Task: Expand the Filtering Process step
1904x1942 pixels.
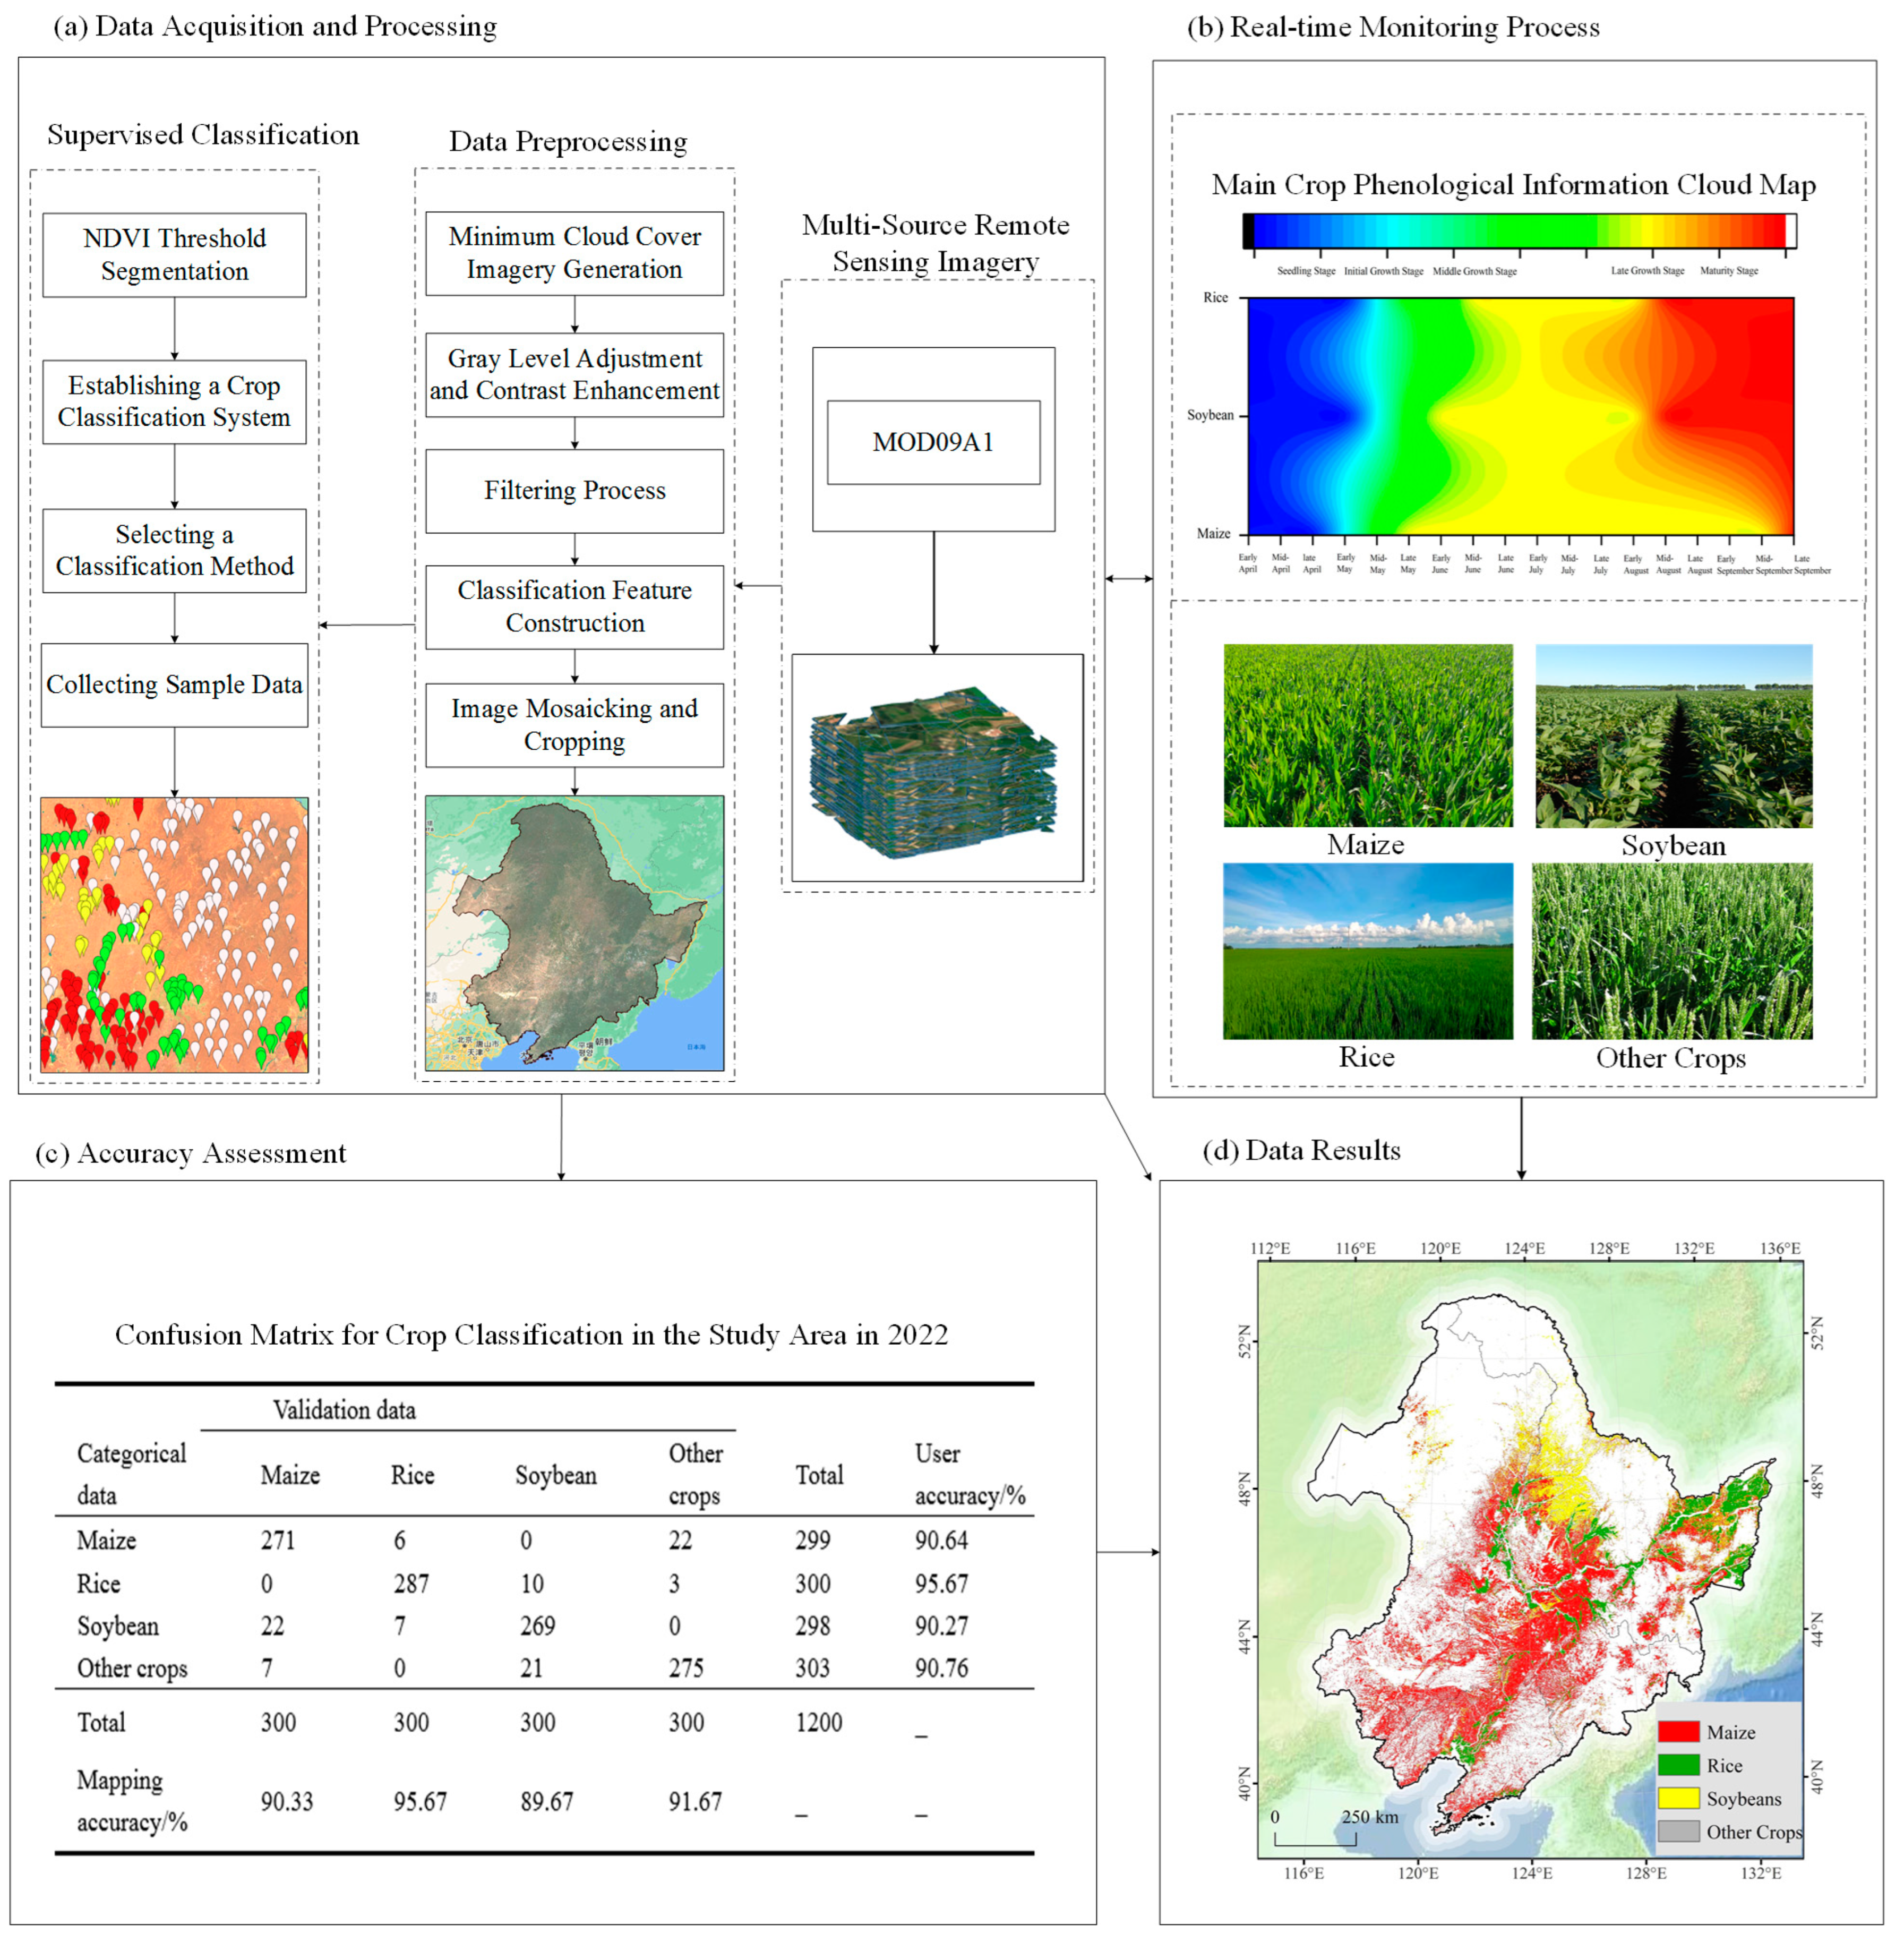Action: coord(573,491)
